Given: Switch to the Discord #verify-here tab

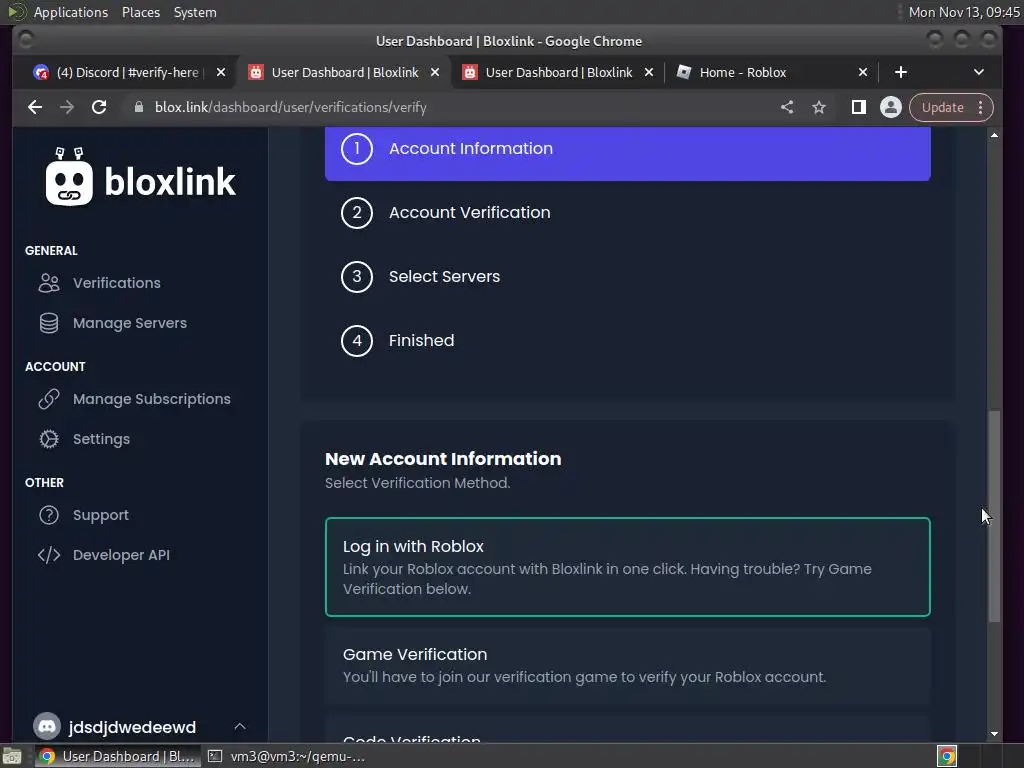Looking at the screenshot, I should (128, 72).
